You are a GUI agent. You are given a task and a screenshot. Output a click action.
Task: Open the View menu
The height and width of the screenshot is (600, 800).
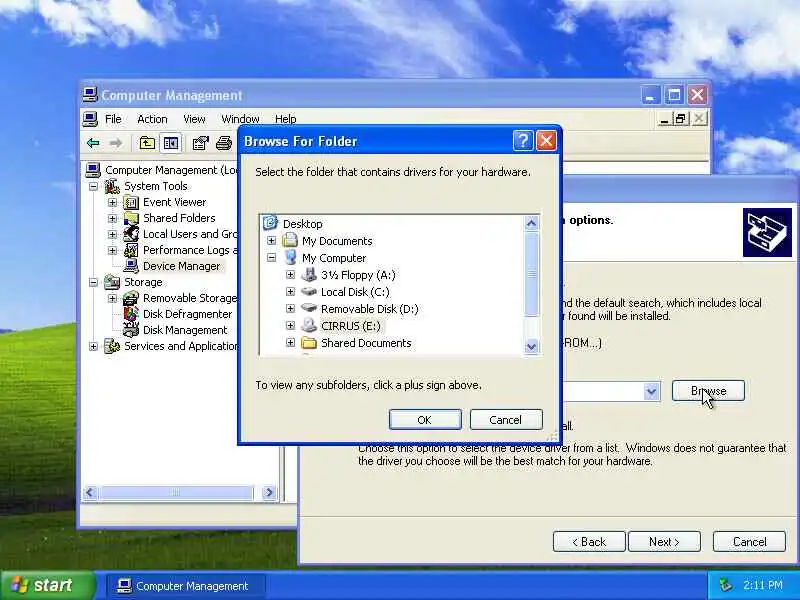point(194,119)
